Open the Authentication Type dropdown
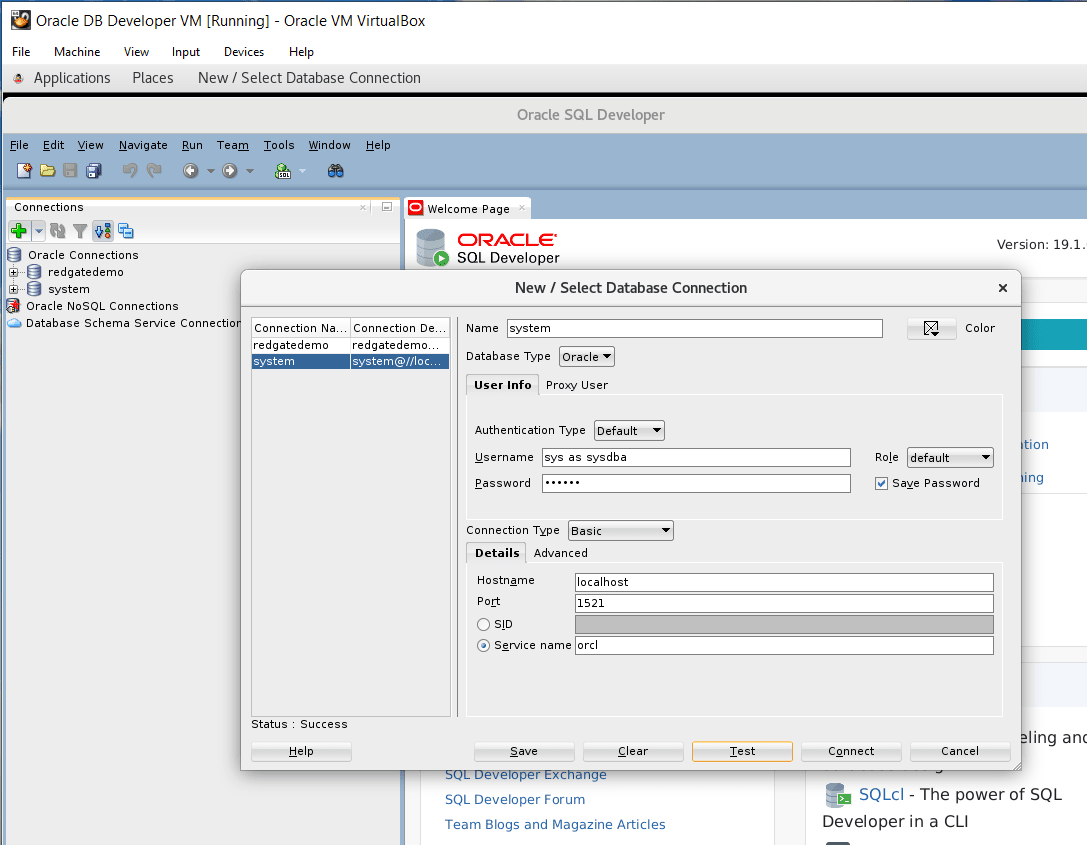 (x=629, y=430)
